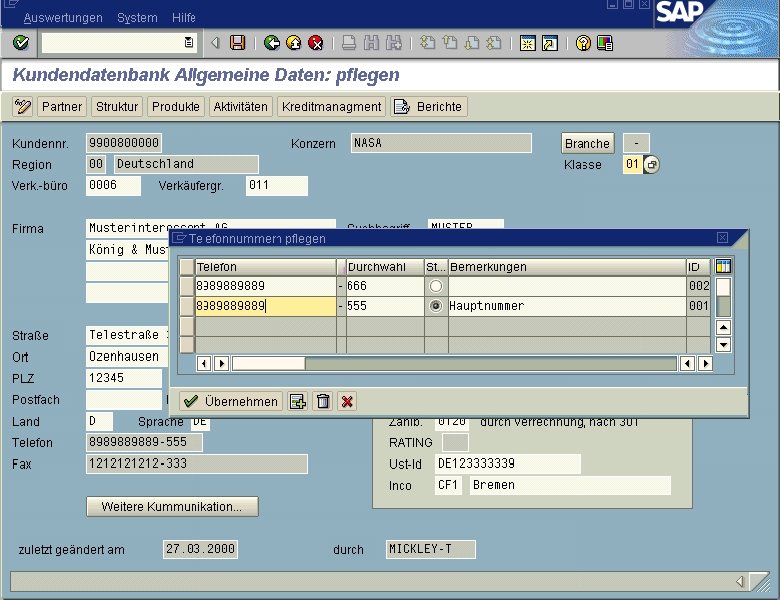Screen dimensions: 780x600
Task: Click the Ust-Id field DE123333339
Action: (x=507, y=464)
